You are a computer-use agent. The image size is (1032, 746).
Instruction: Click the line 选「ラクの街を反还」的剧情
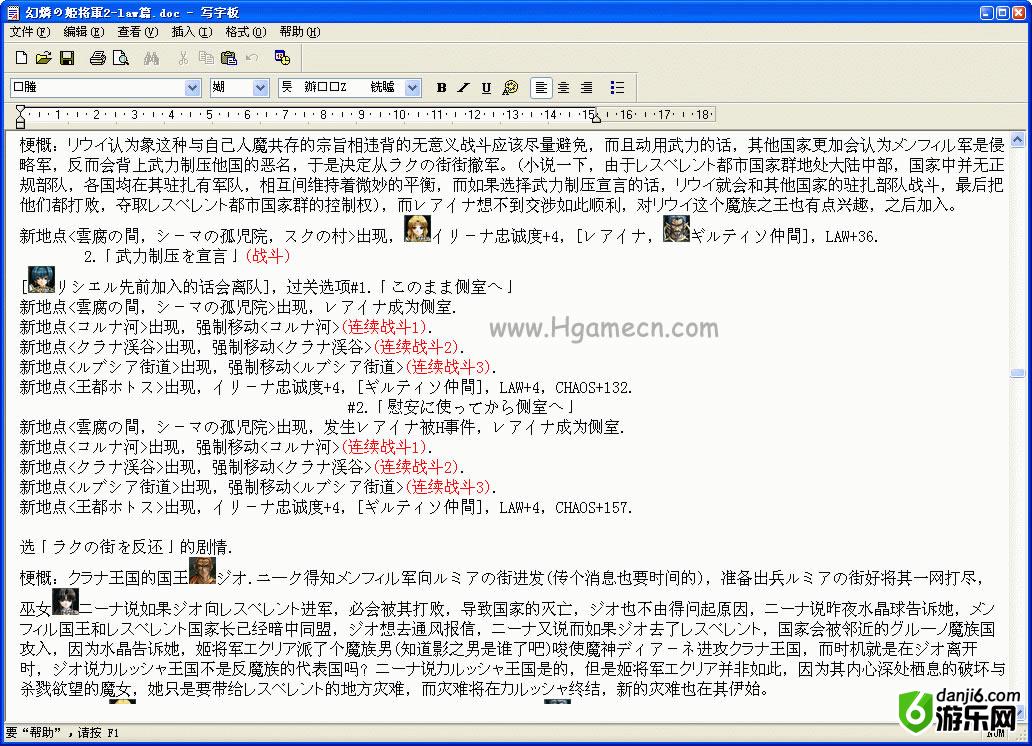click(126, 547)
